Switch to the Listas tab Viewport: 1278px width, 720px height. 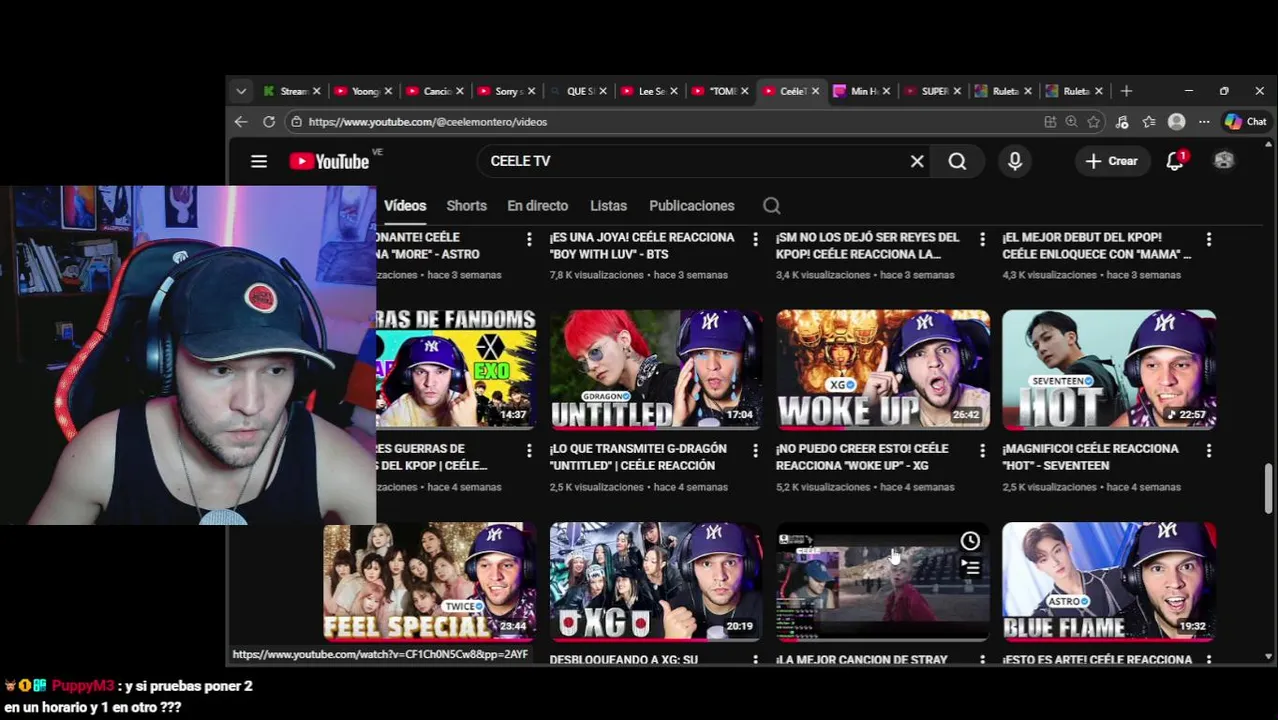coord(608,206)
